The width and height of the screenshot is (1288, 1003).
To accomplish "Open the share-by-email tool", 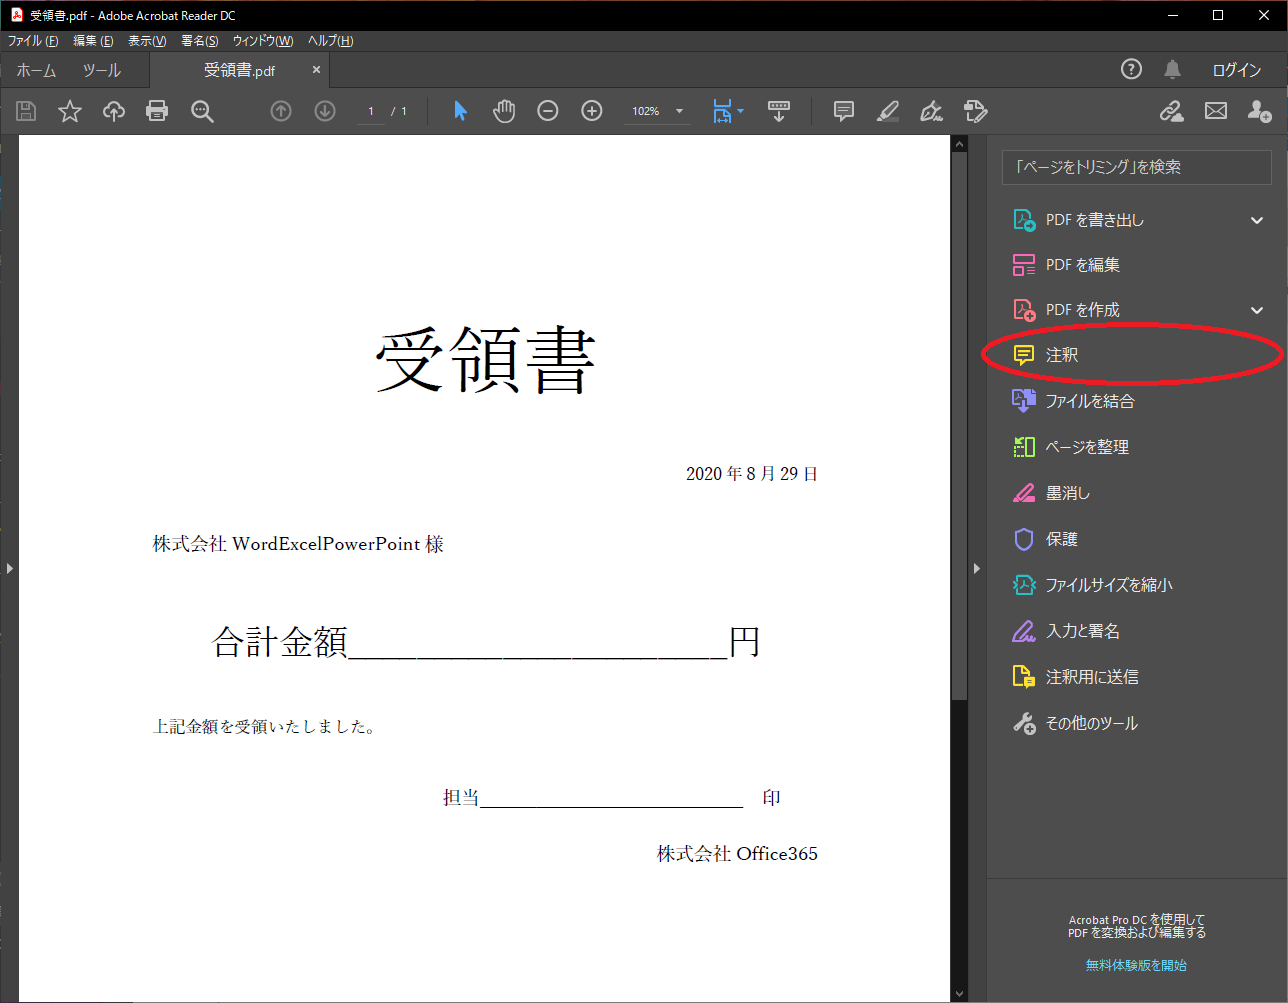I will click(x=1215, y=111).
